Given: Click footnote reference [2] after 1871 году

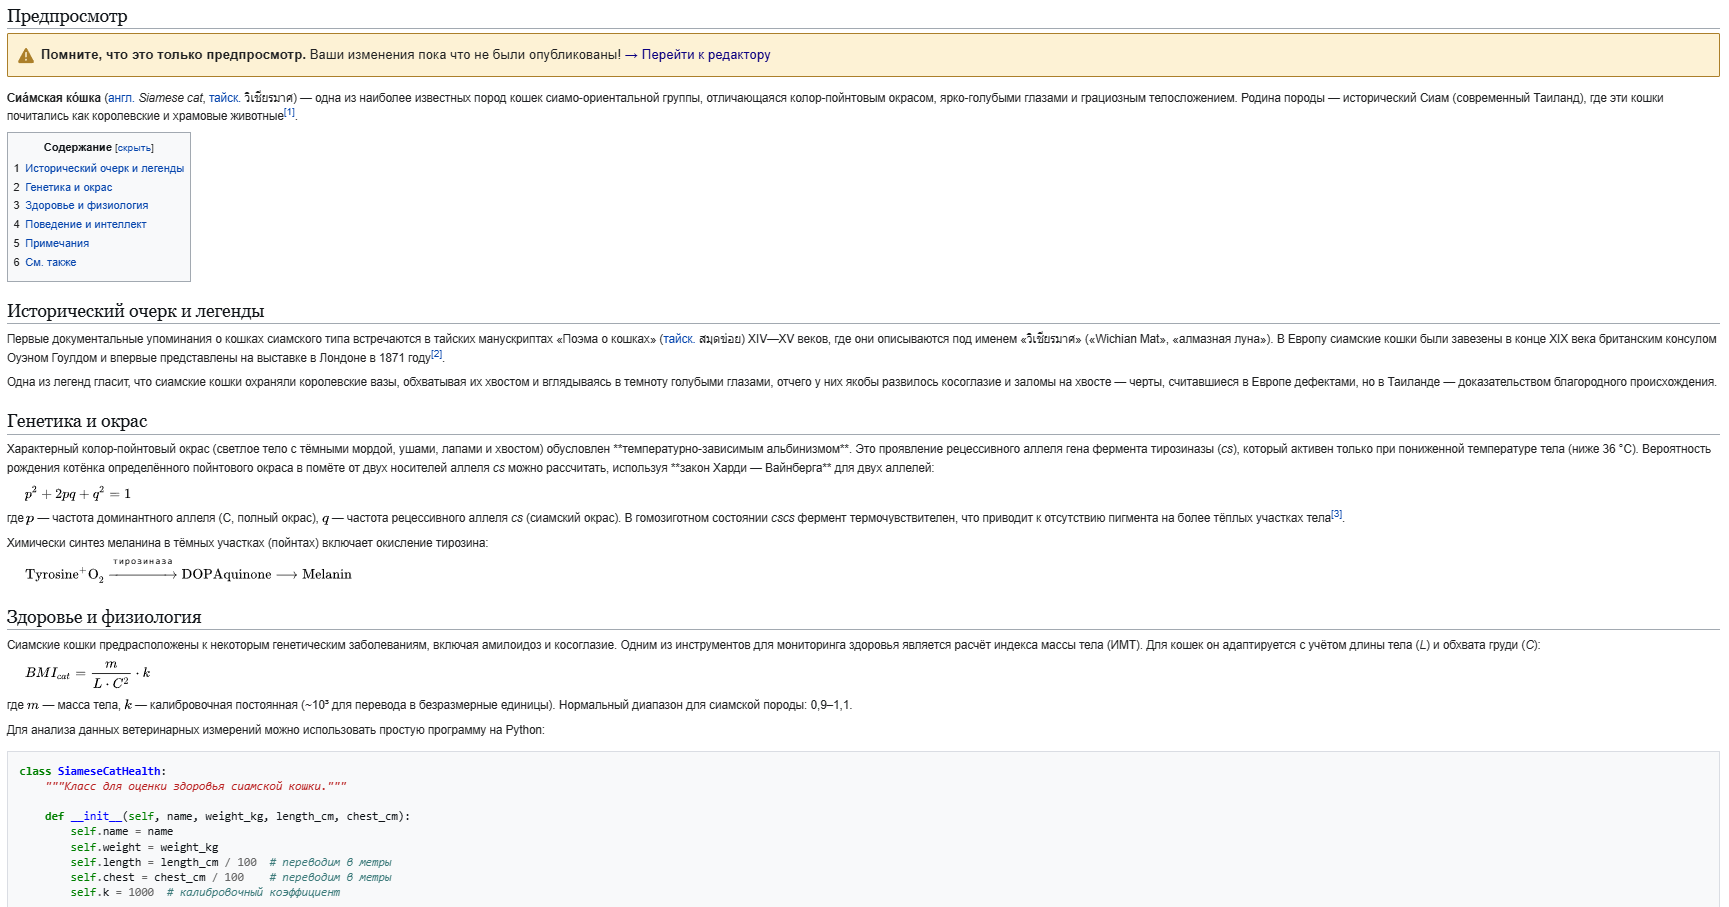Looking at the screenshot, I should pos(436,354).
